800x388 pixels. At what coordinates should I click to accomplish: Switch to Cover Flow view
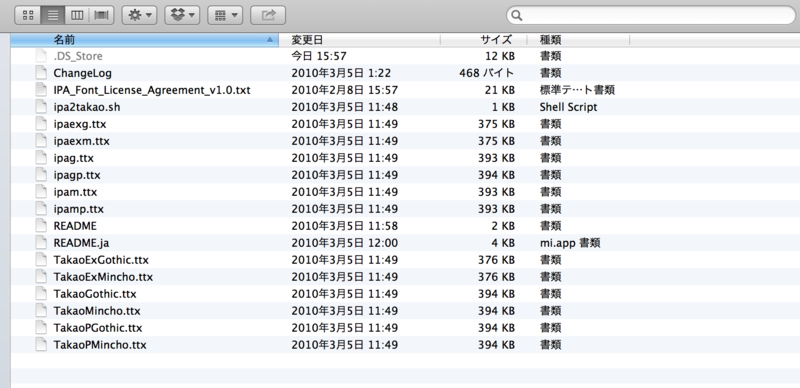(x=102, y=15)
